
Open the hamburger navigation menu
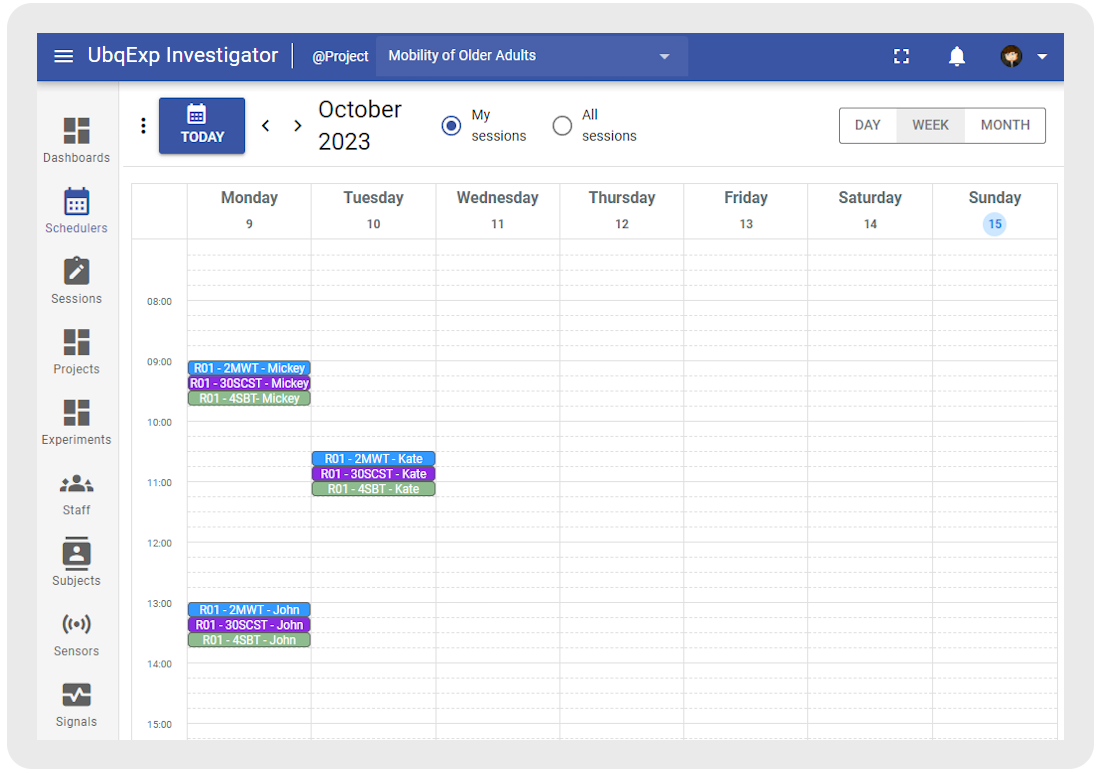coord(63,56)
